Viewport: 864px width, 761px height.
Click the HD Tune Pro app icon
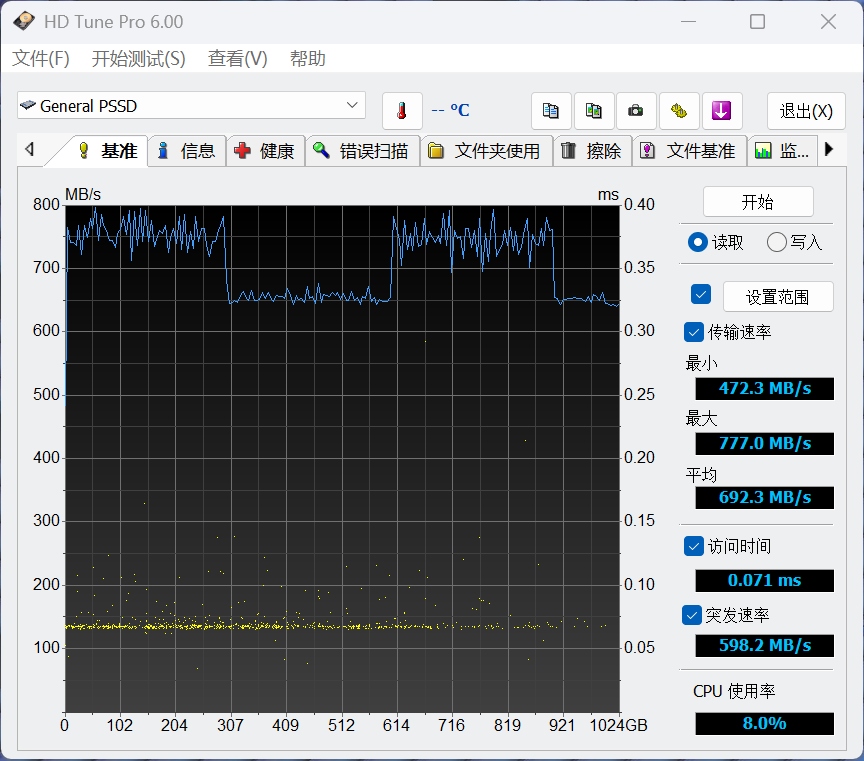tap(24, 21)
